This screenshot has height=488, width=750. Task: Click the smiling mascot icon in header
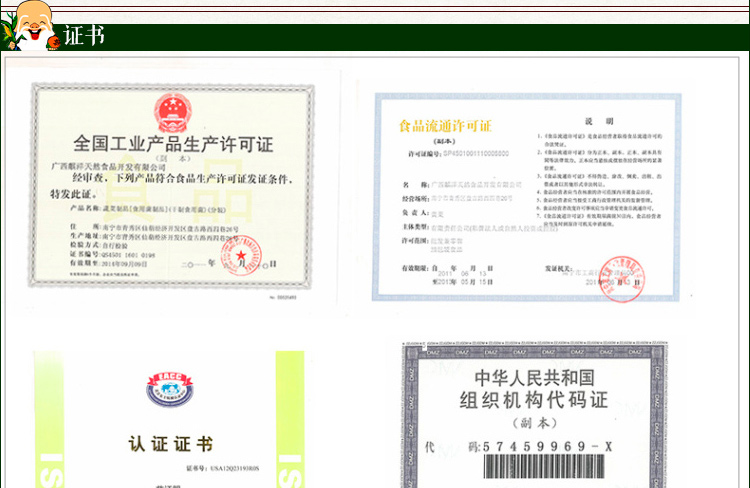point(31,26)
